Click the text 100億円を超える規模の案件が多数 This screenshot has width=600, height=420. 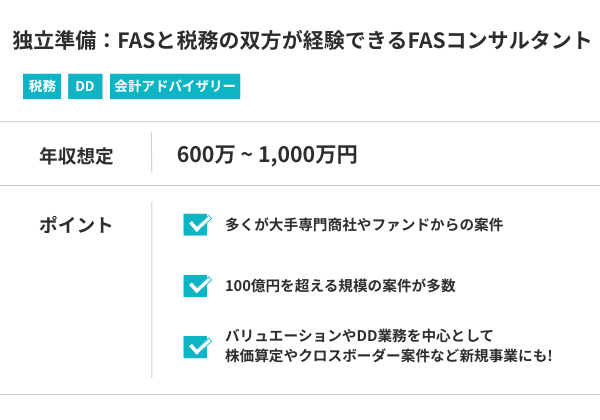coord(340,286)
